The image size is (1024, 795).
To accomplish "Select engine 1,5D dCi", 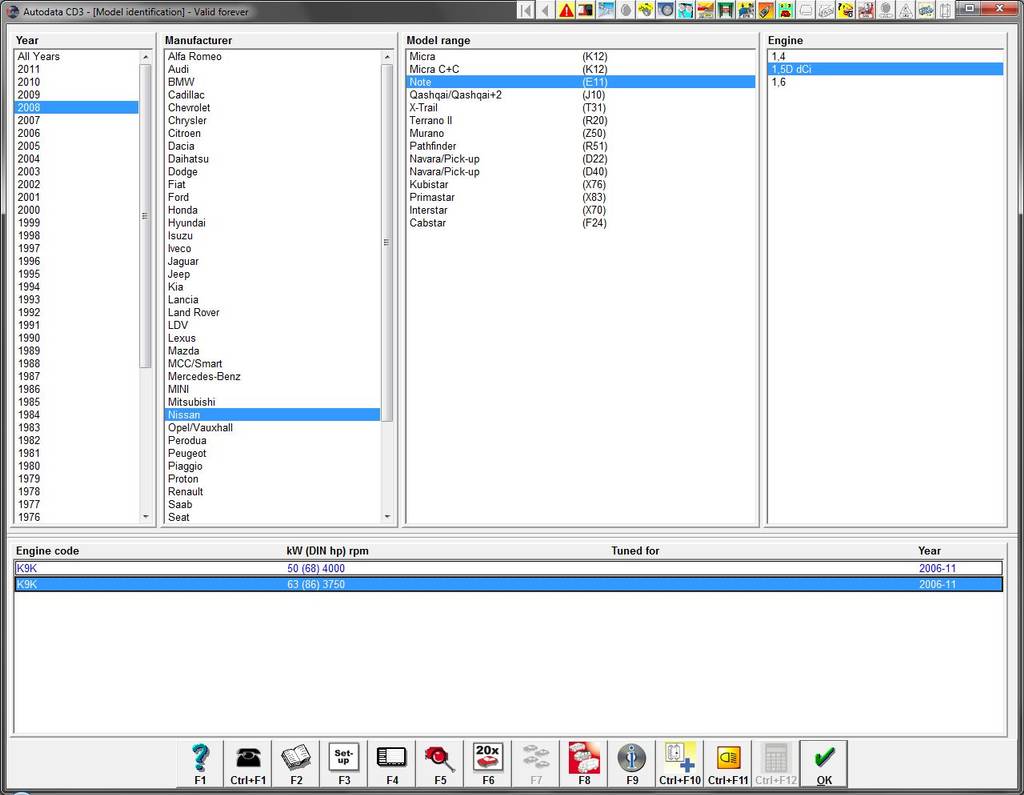I will tap(885, 69).
